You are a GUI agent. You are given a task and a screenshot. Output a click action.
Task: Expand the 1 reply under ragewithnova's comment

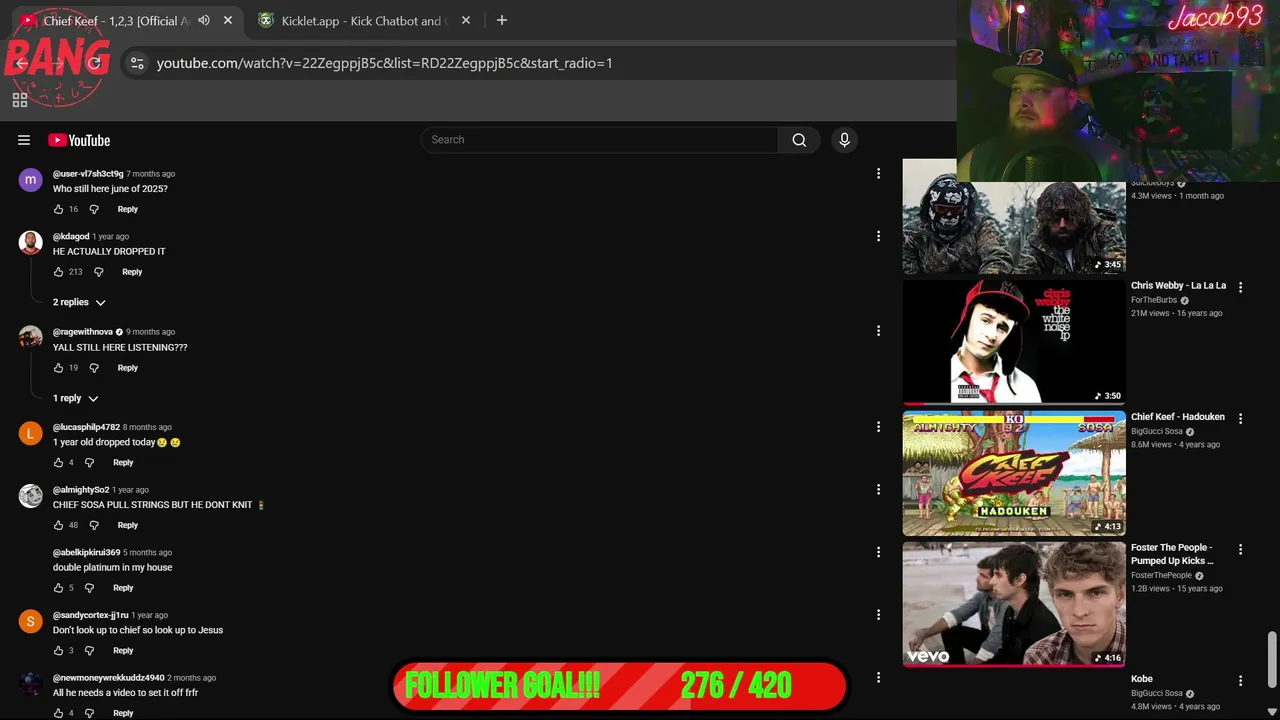[x=76, y=398]
